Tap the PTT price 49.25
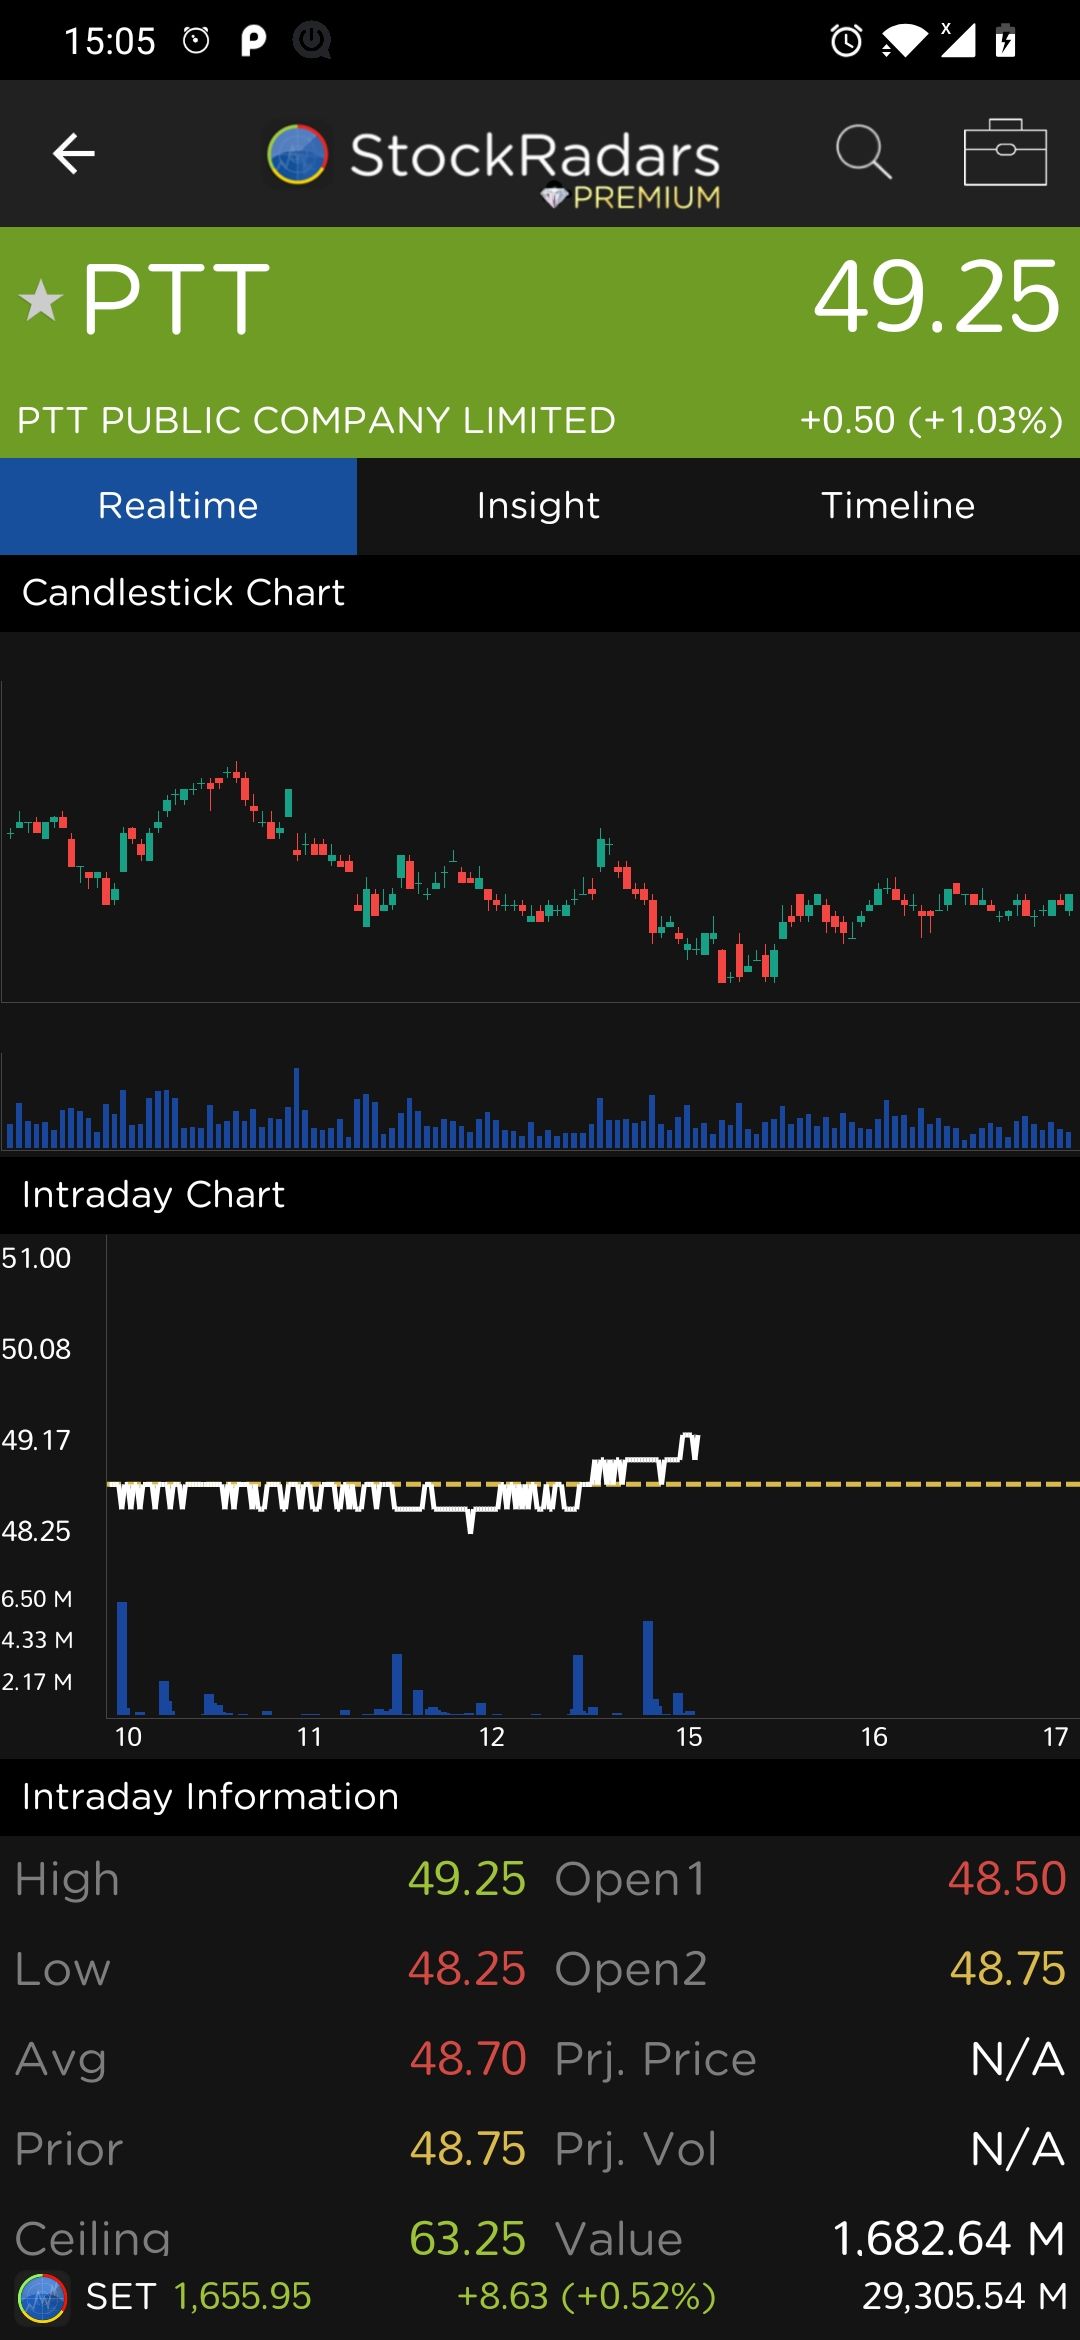Viewport: 1080px width, 2340px height. point(936,297)
